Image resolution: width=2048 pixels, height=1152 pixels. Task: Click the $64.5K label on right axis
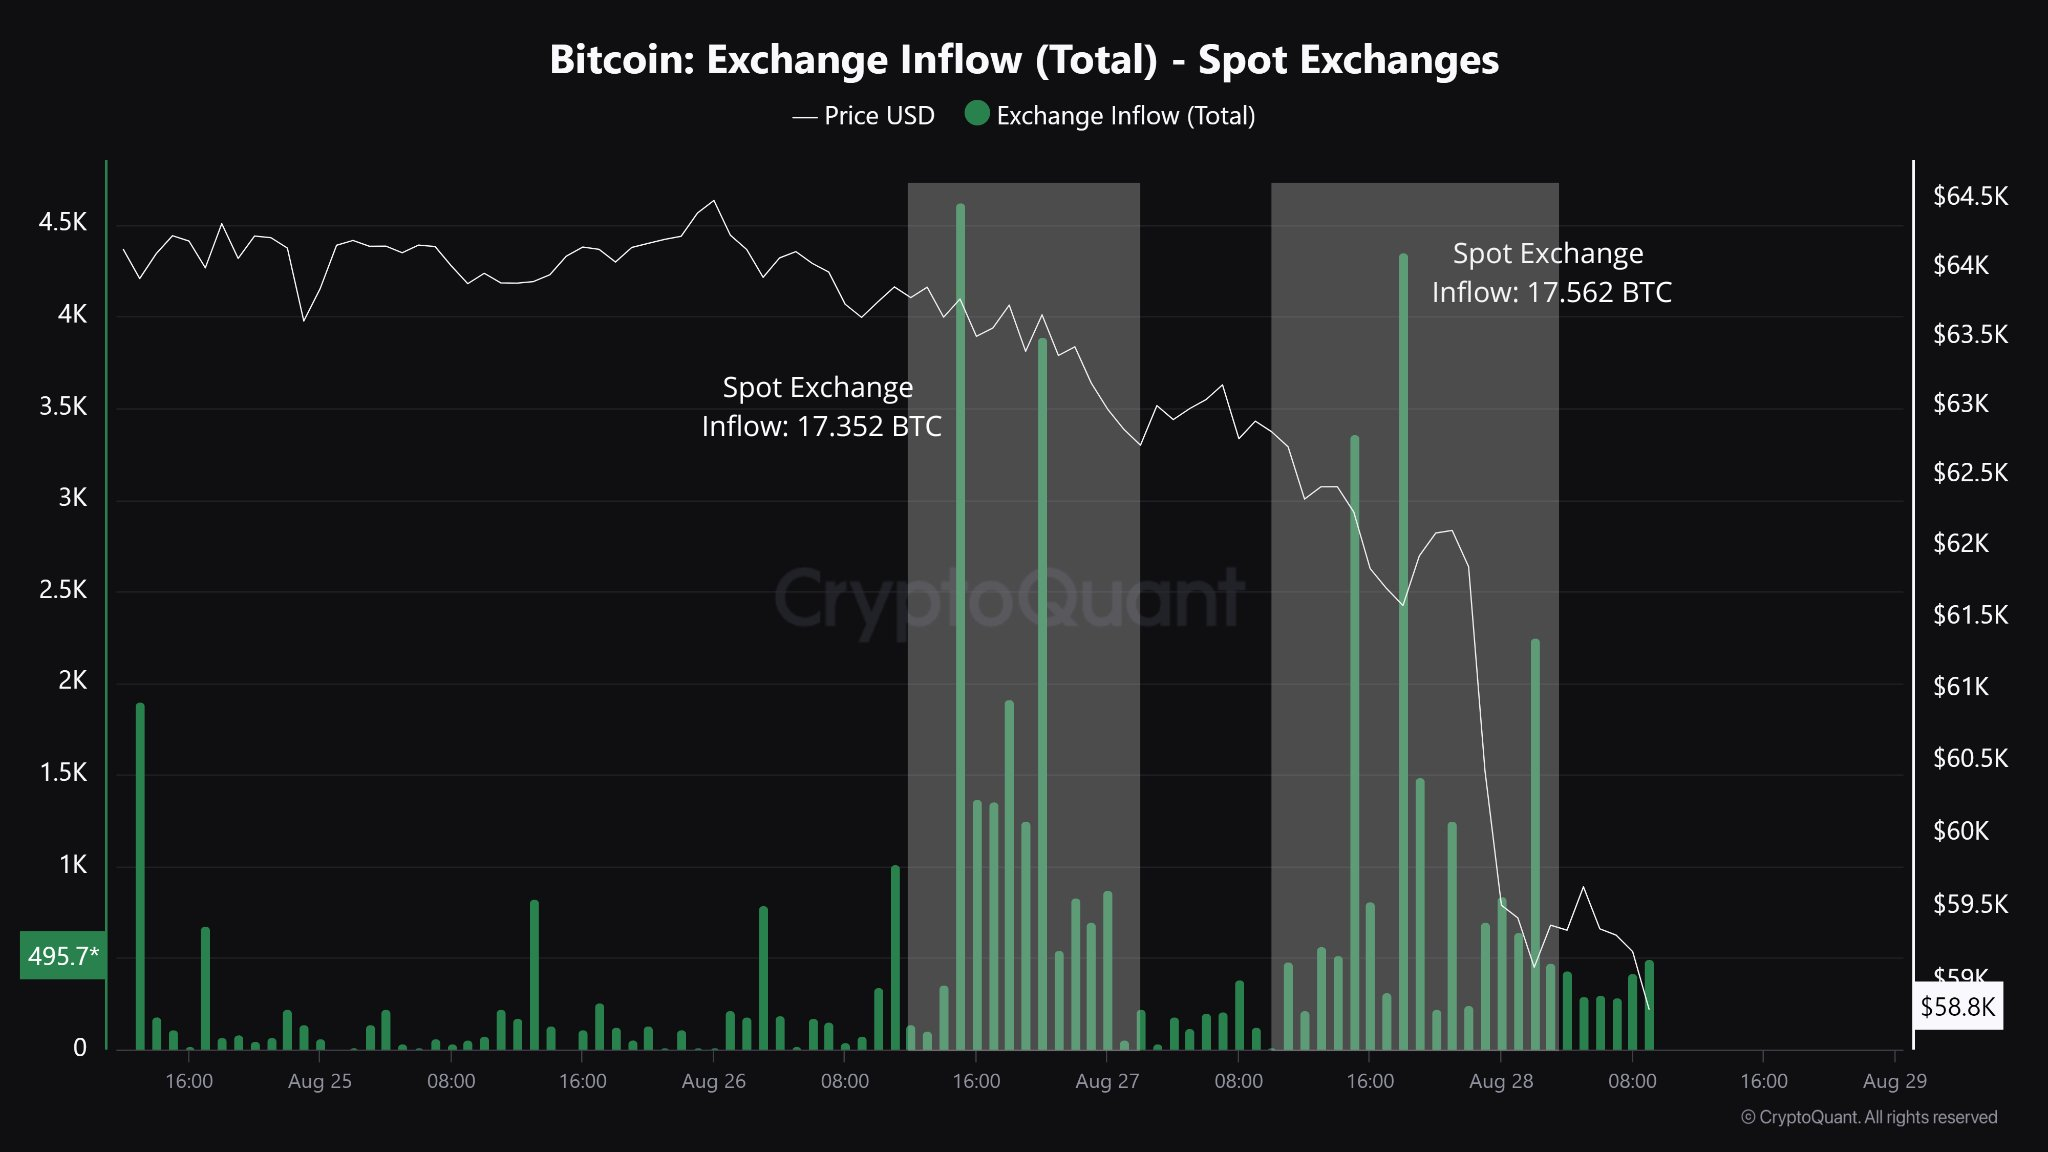(1970, 196)
